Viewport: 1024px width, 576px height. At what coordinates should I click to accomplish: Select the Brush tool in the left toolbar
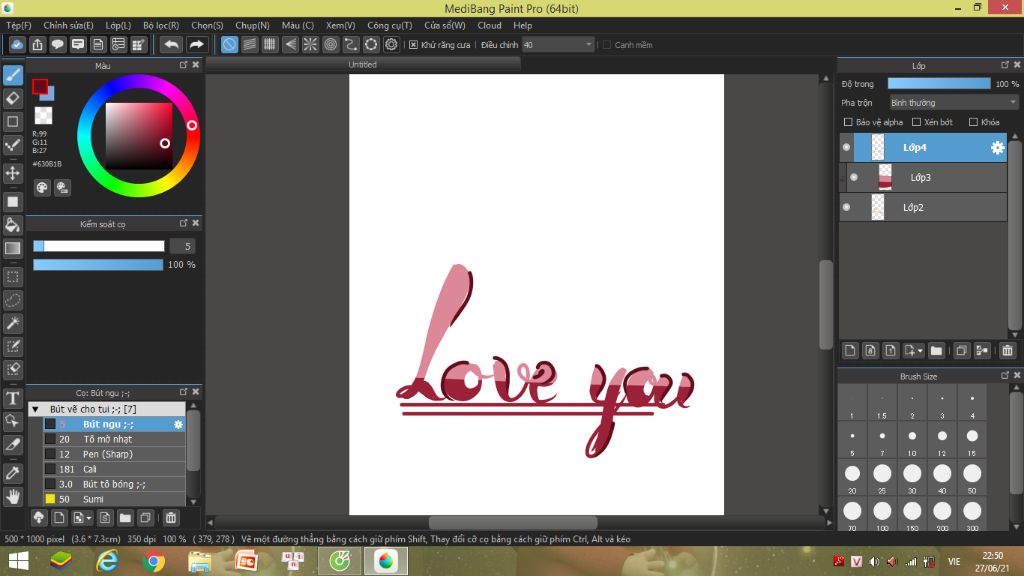point(13,75)
